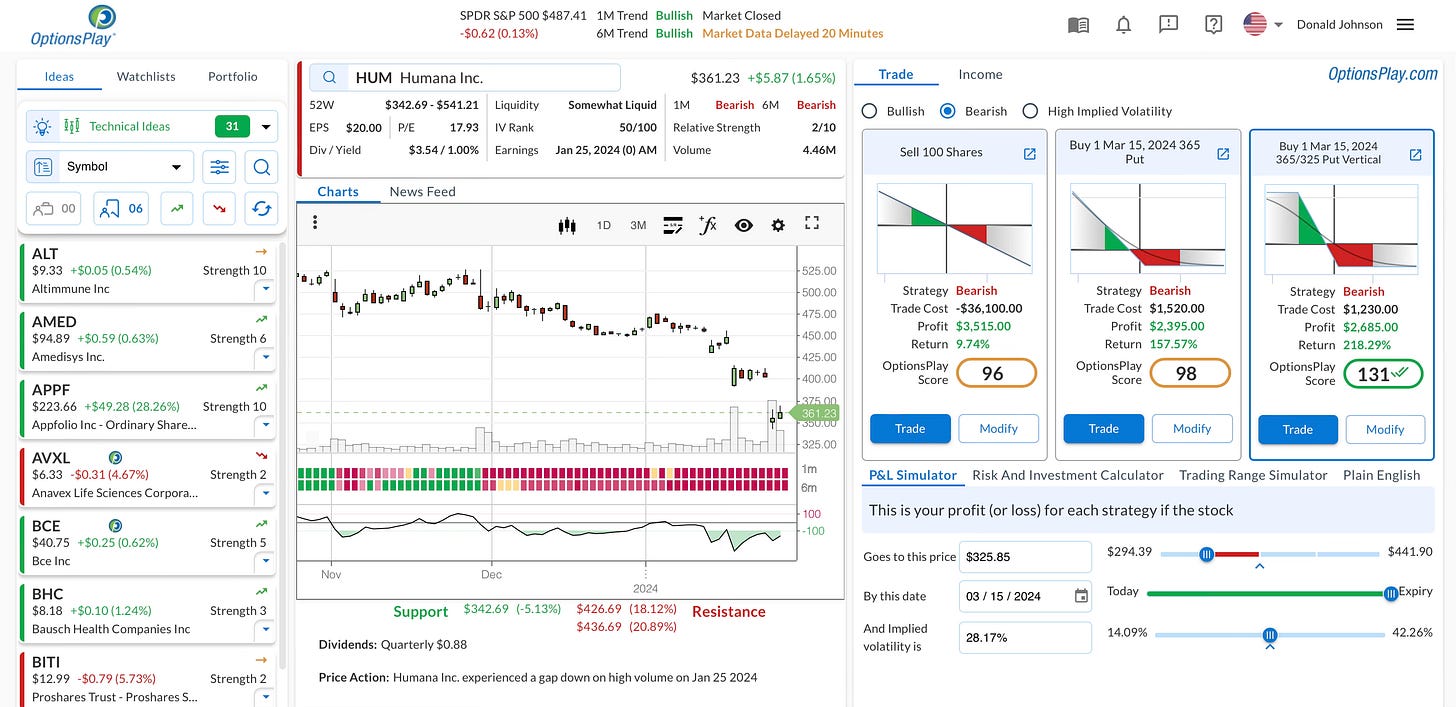The width and height of the screenshot is (1456, 707).
Task: Expand the AVXL row dropdown
Action: tap(265, 494)
